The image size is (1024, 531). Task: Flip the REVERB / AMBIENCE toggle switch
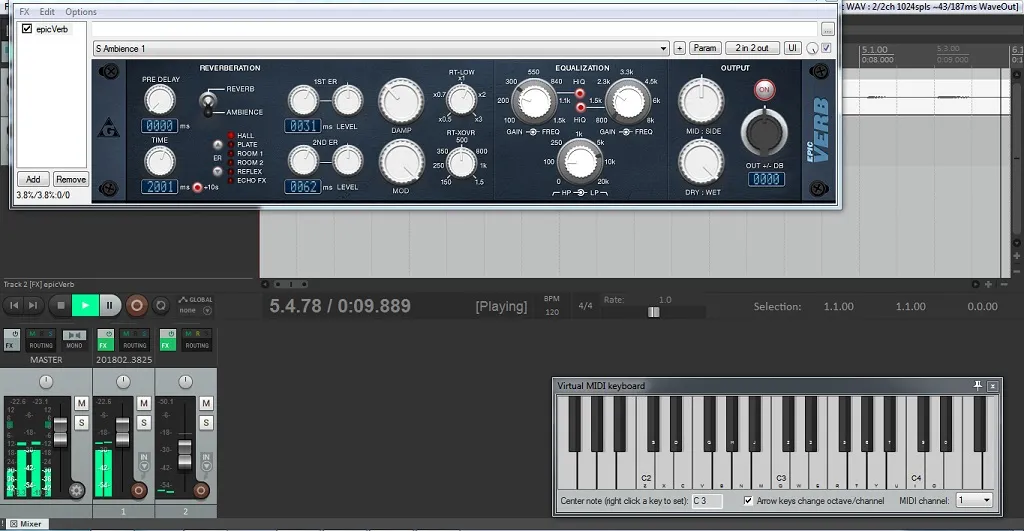point(208,102)
